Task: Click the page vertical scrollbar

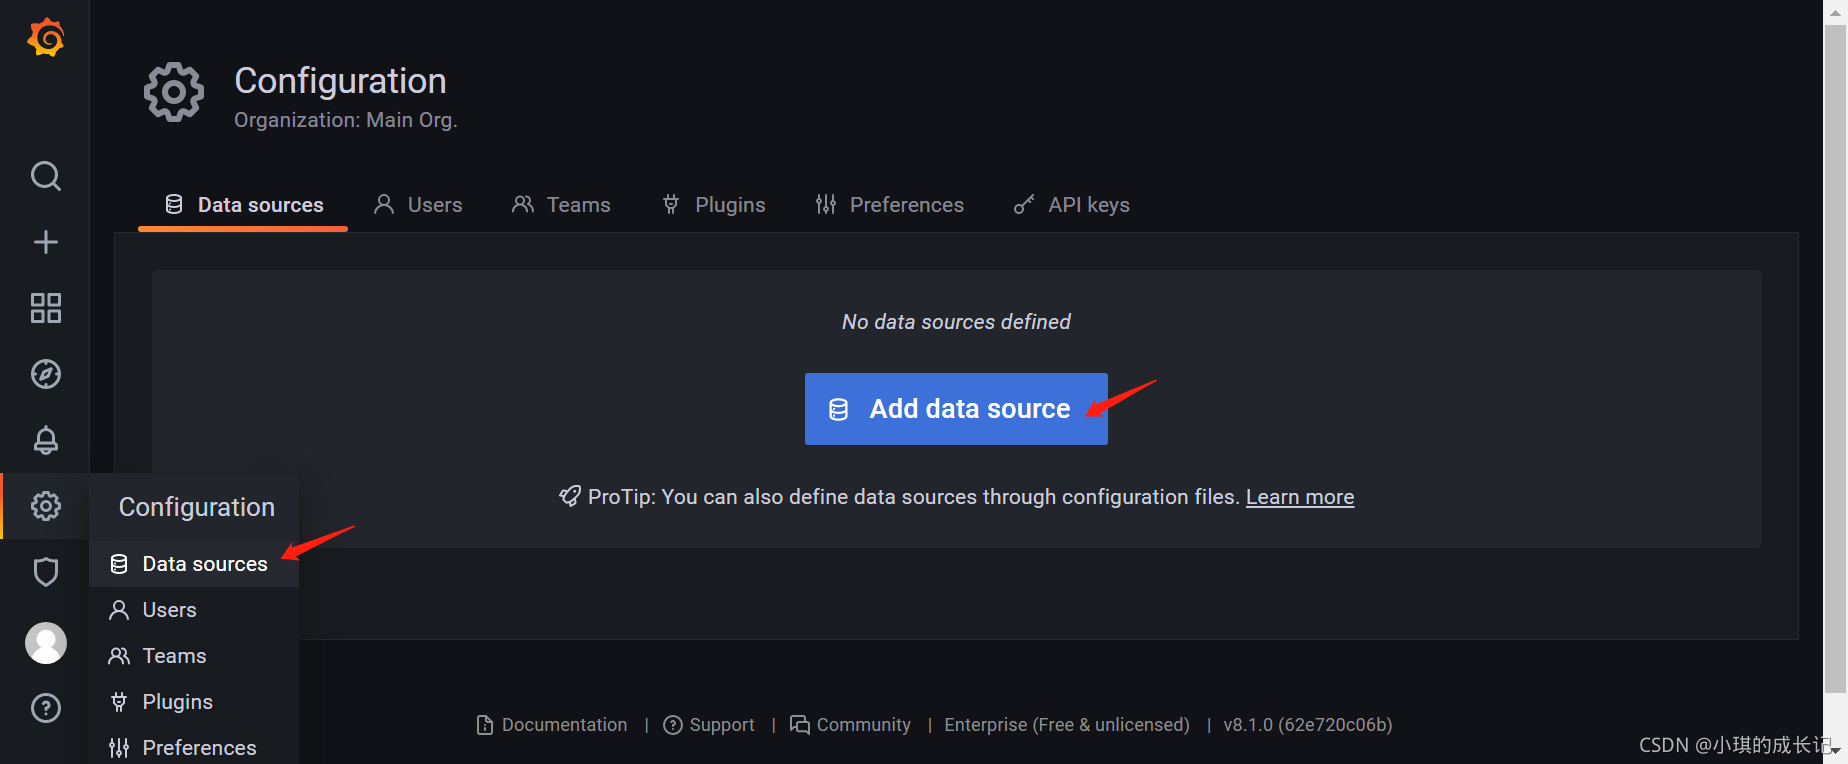Action: pyautogui.click(x=1835, y=360)
